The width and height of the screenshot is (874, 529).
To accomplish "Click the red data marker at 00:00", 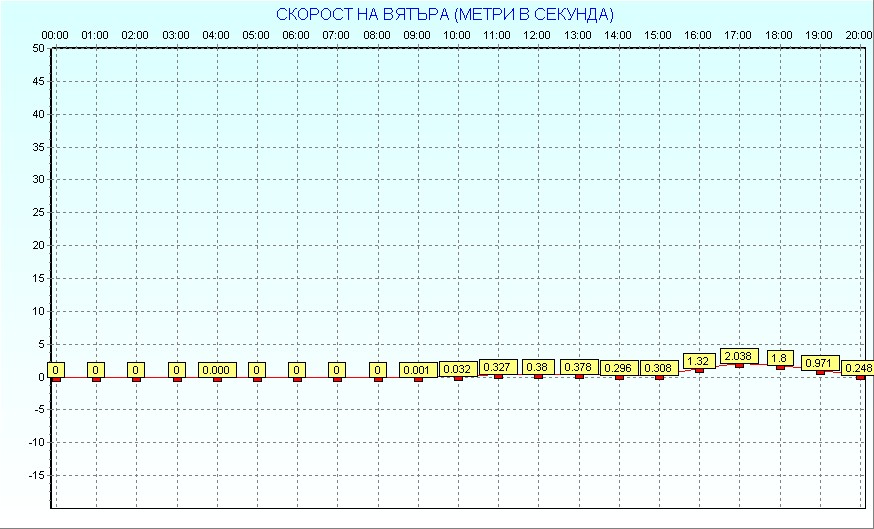I will 56,380.
